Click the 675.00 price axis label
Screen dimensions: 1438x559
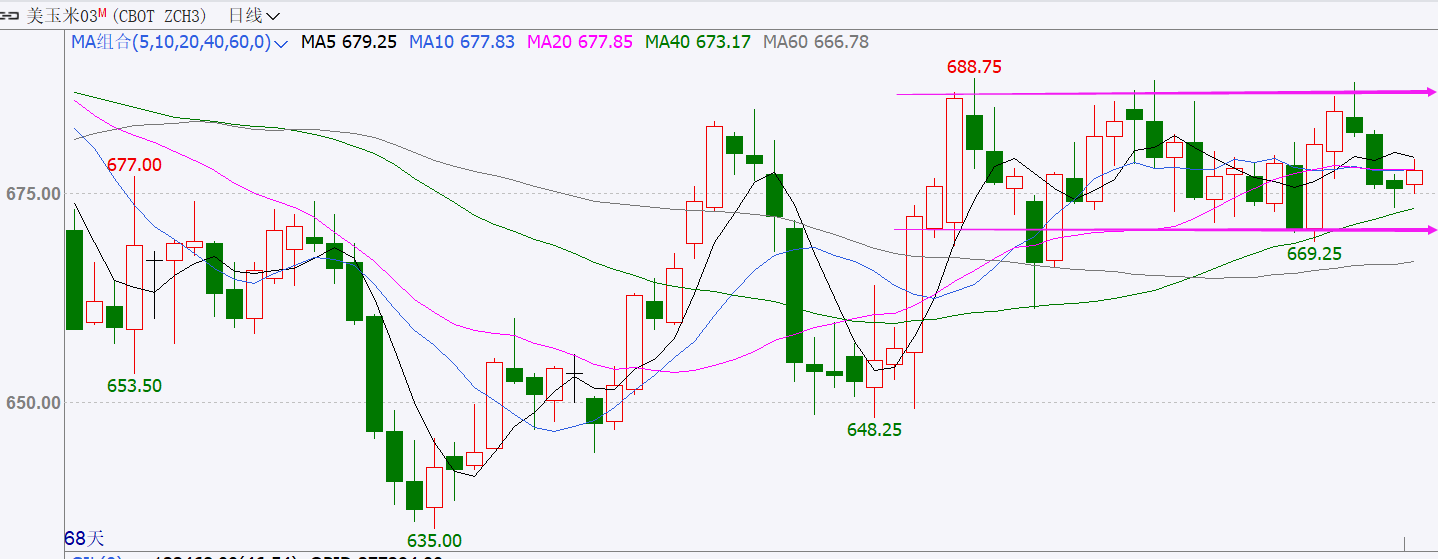[32, 193]
